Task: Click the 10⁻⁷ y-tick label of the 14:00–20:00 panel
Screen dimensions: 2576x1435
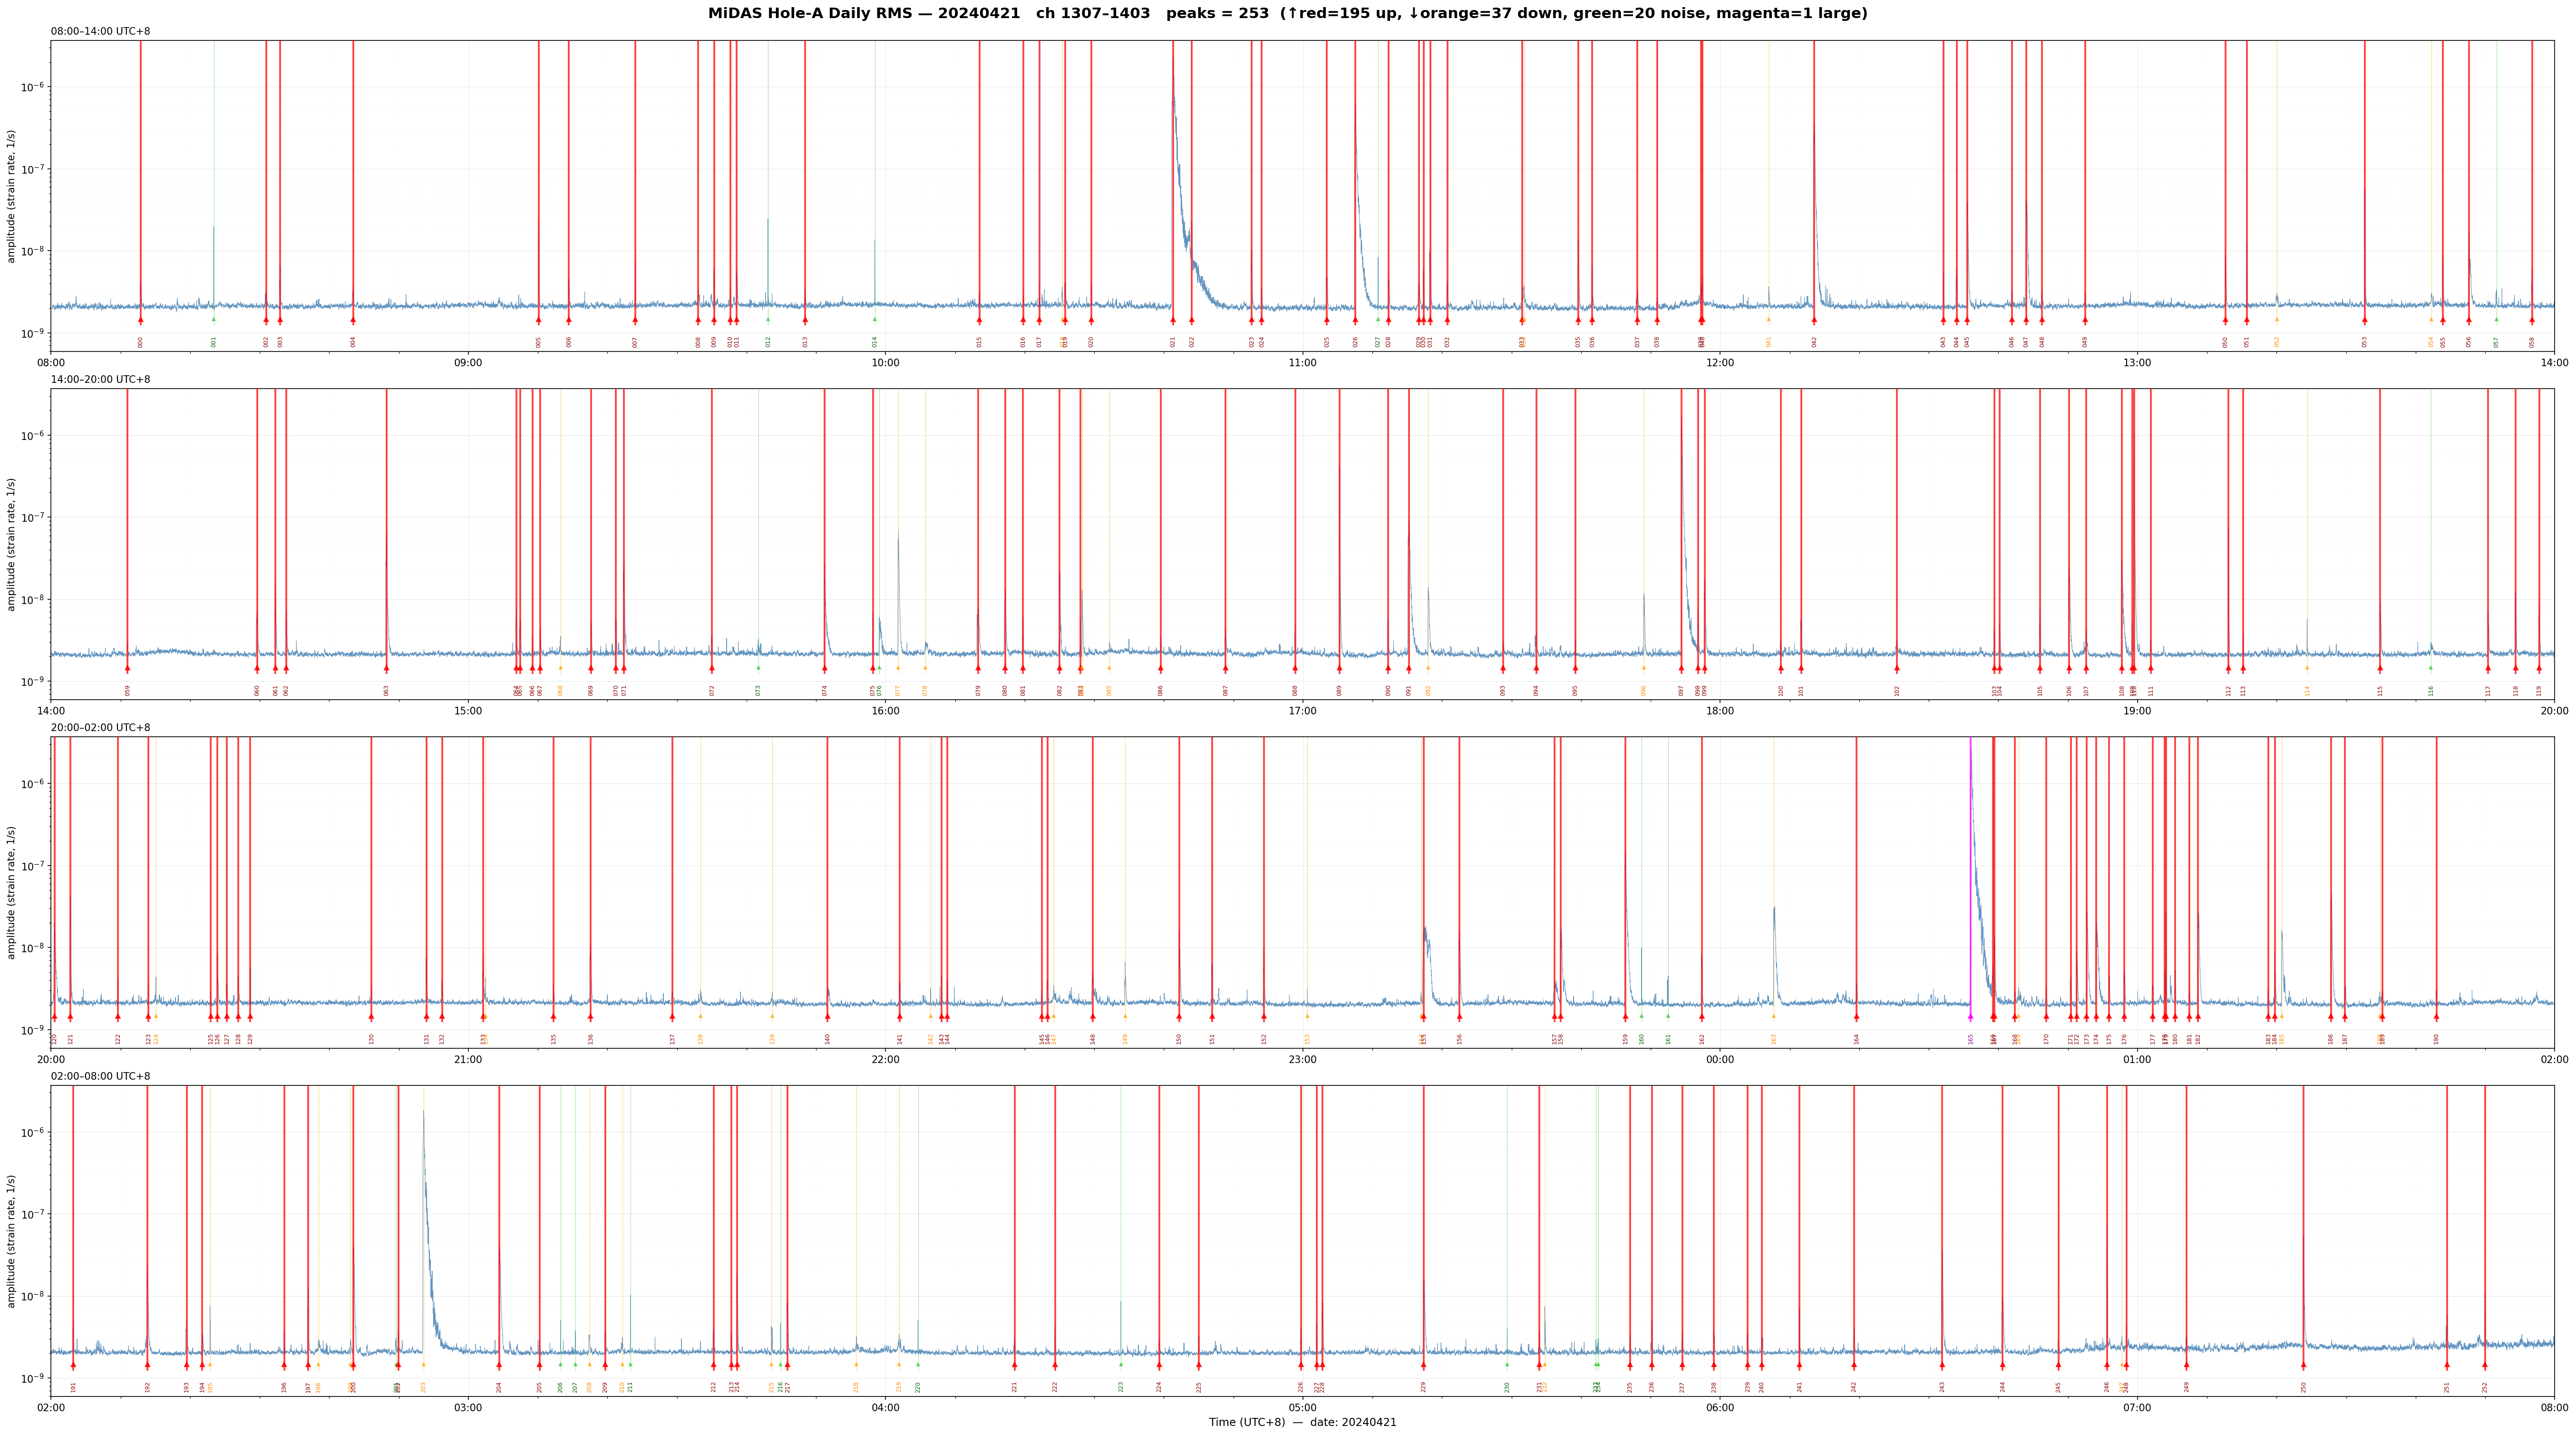Action: 33,517
